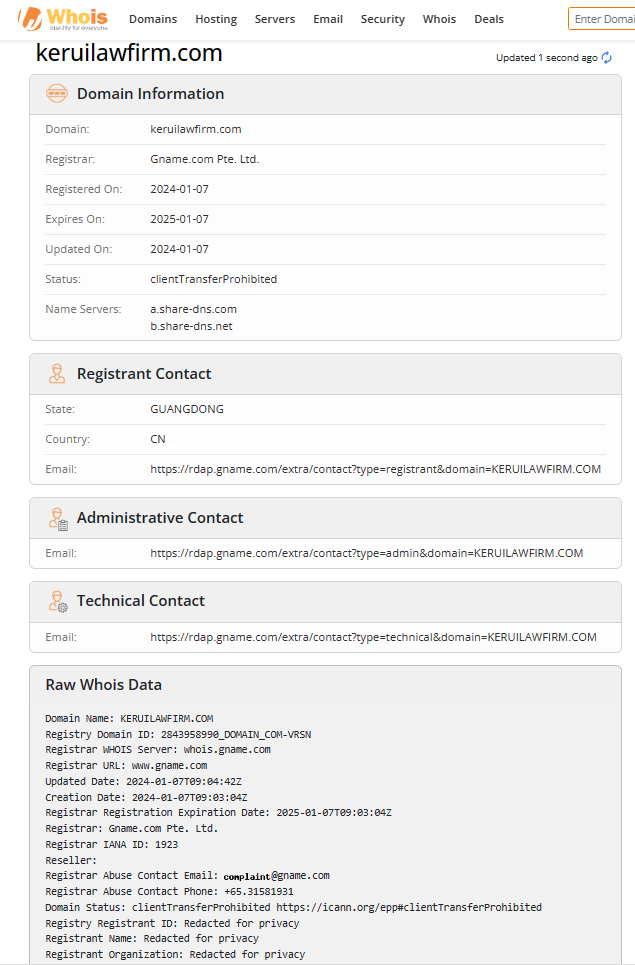Go to the Whois nav link
Screen dimensions: 635x965
(439, 19)
